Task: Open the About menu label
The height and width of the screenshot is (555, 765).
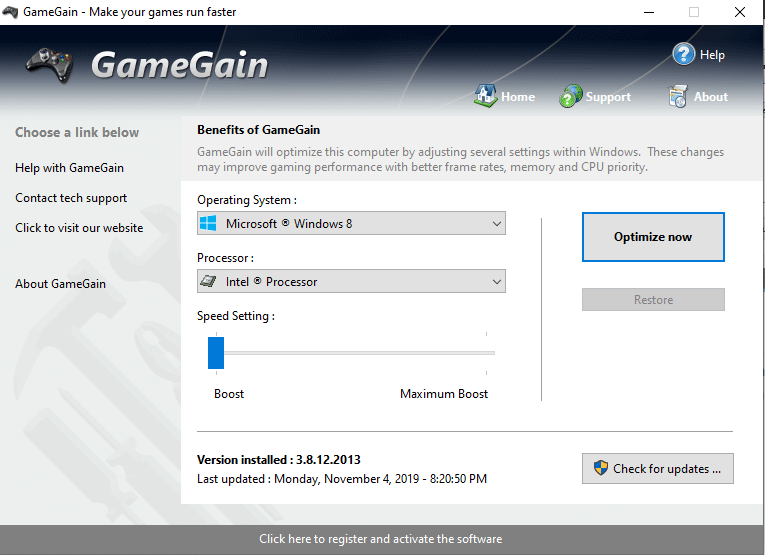Action: pyautogui.click(x=710, y=97)
